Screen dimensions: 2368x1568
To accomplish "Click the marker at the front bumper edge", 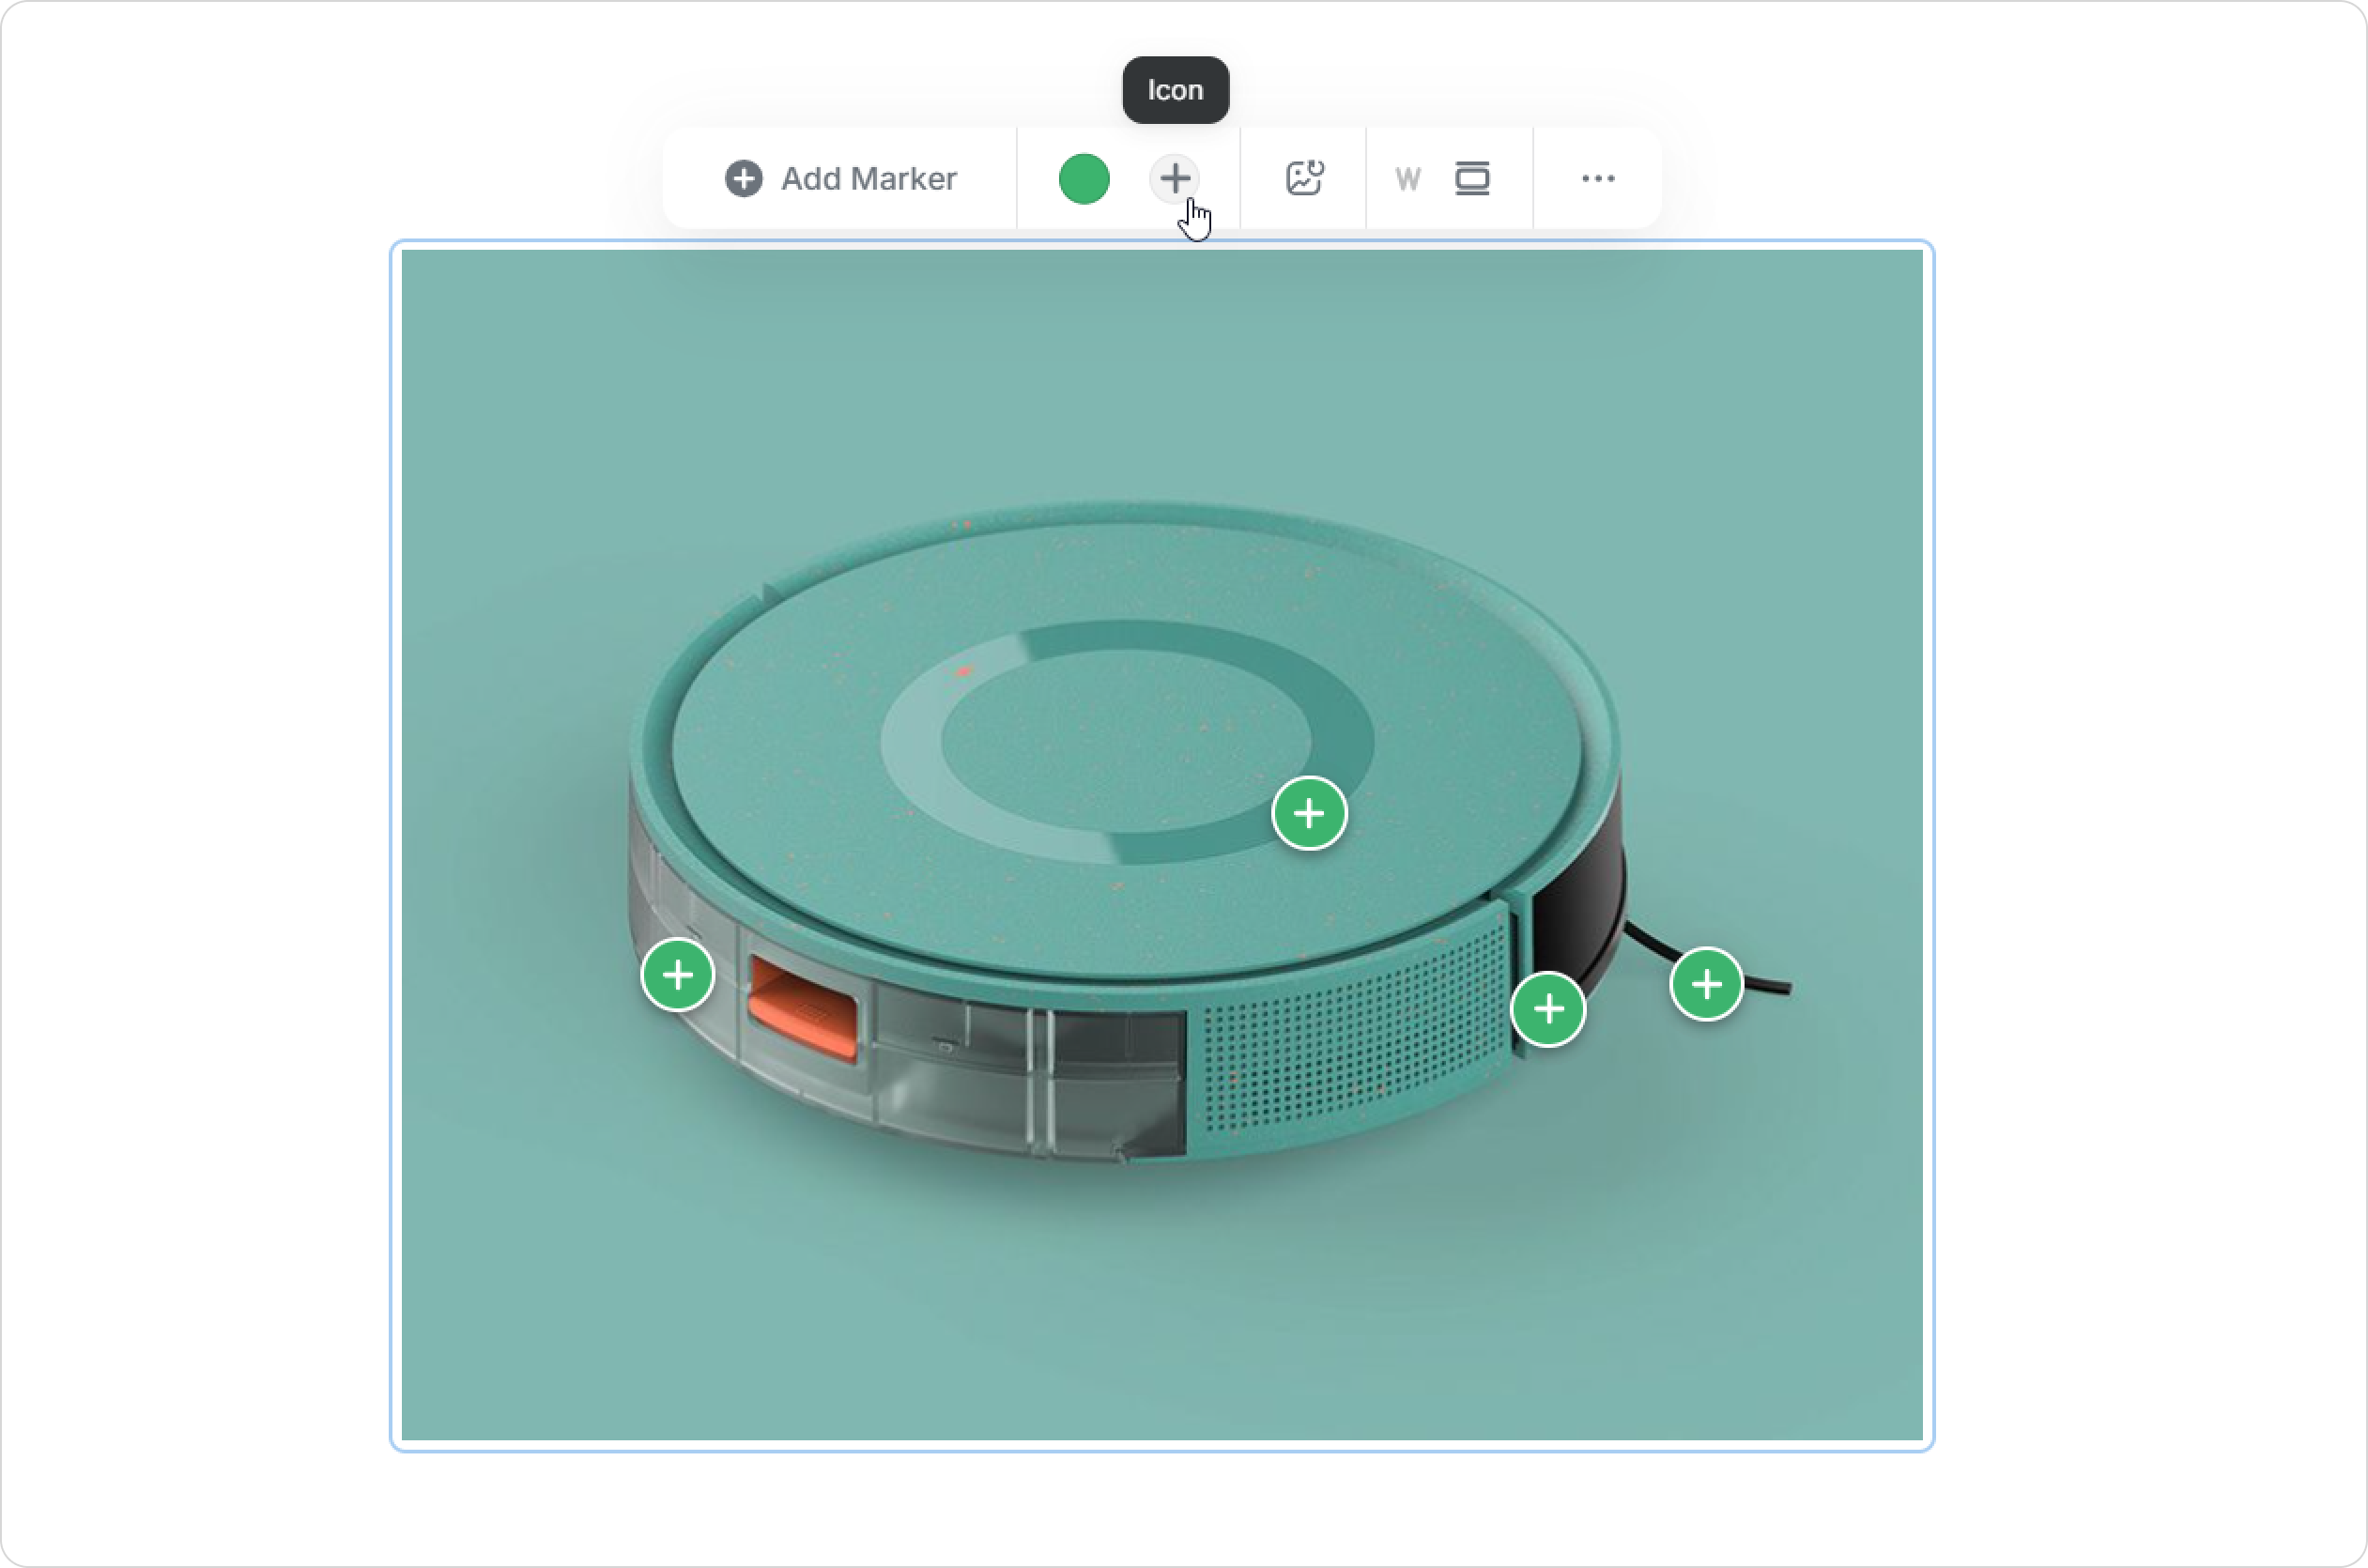I will (1548, 1009).
